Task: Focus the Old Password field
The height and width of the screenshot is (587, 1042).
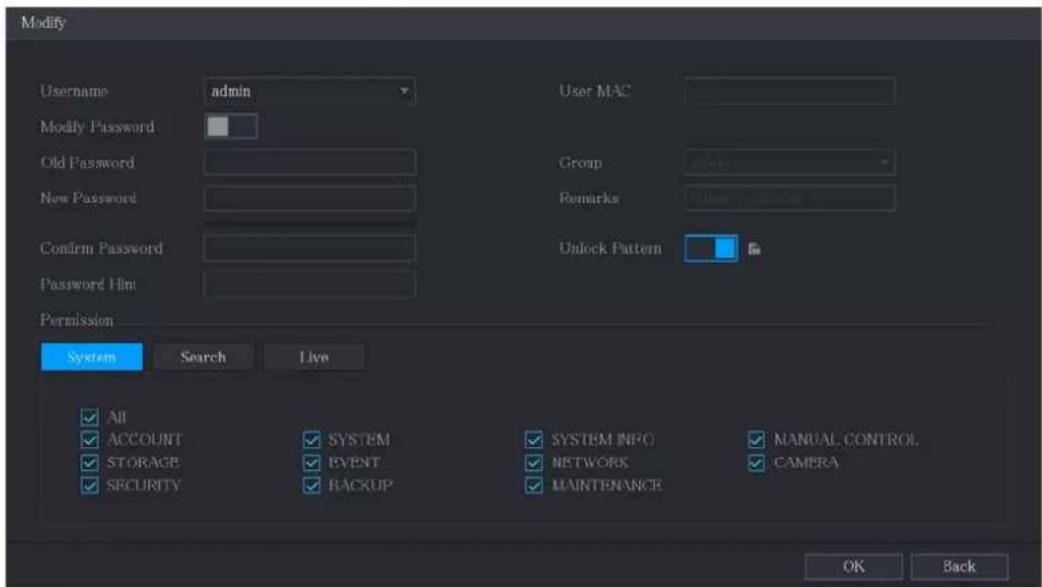Action: click(310, 163)
